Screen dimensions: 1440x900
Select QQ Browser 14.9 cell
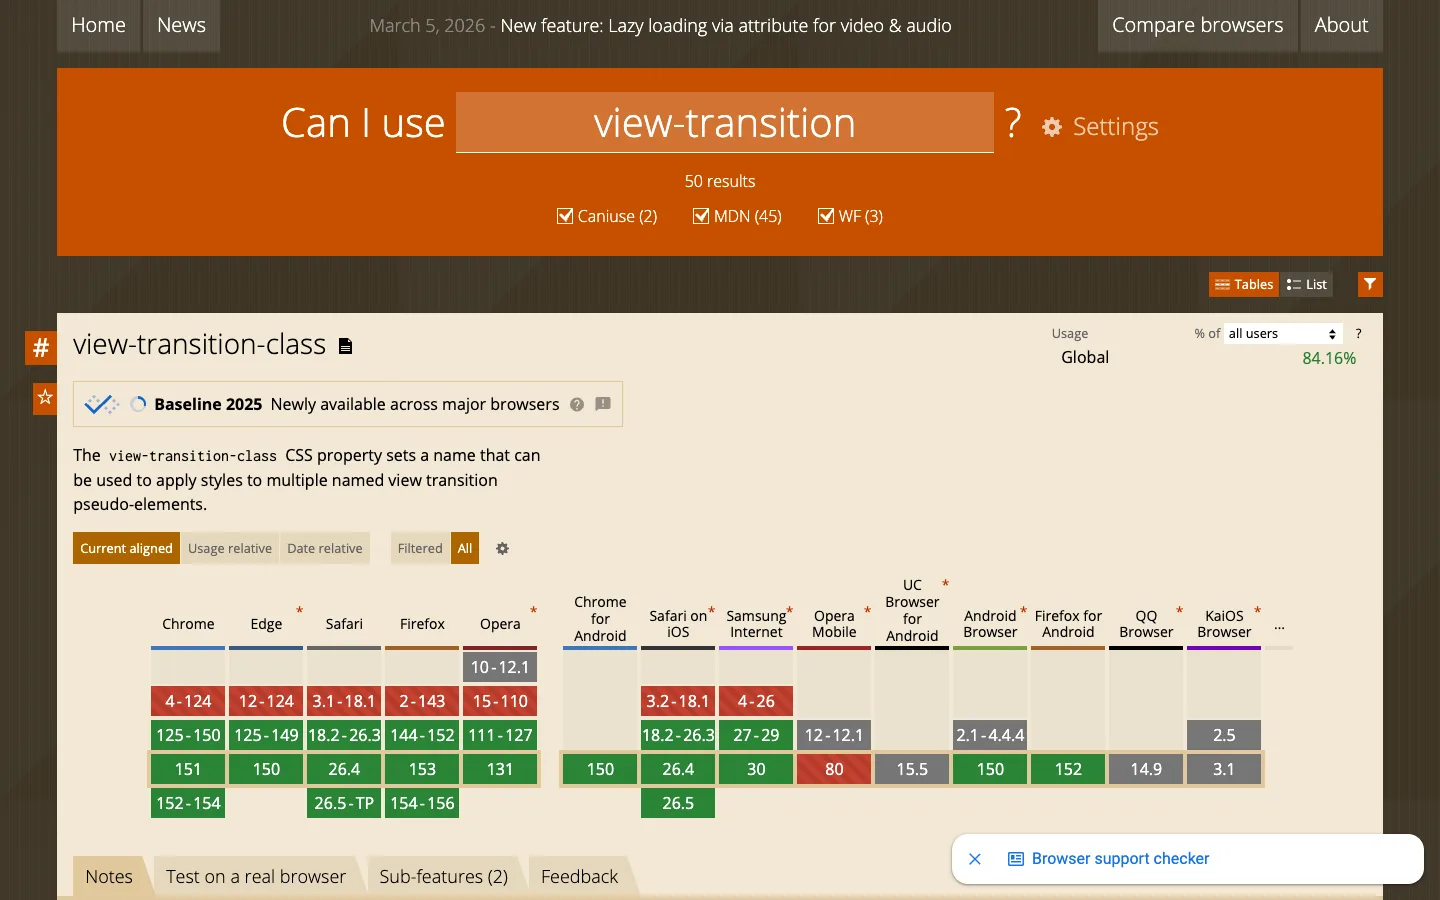(x=1146, y=769)
